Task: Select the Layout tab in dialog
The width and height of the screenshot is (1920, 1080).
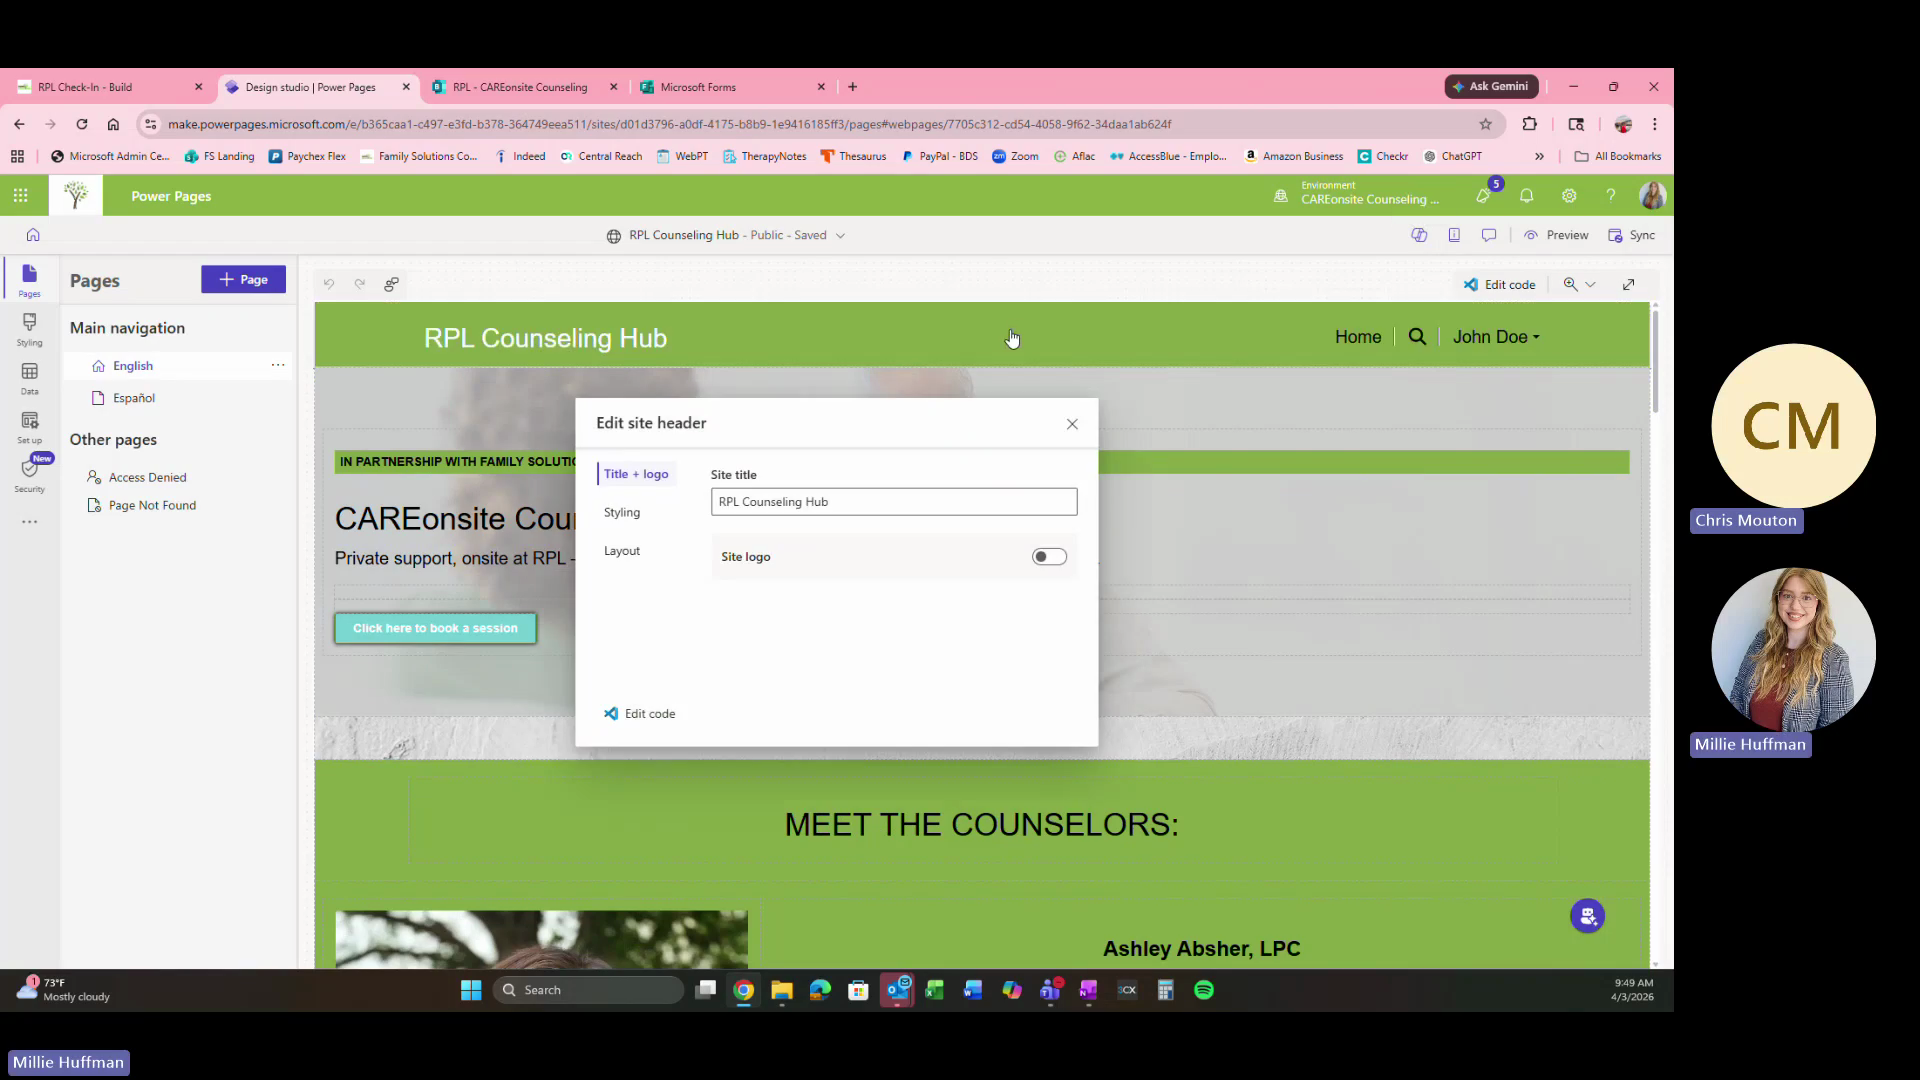Action: click(622, 551)
